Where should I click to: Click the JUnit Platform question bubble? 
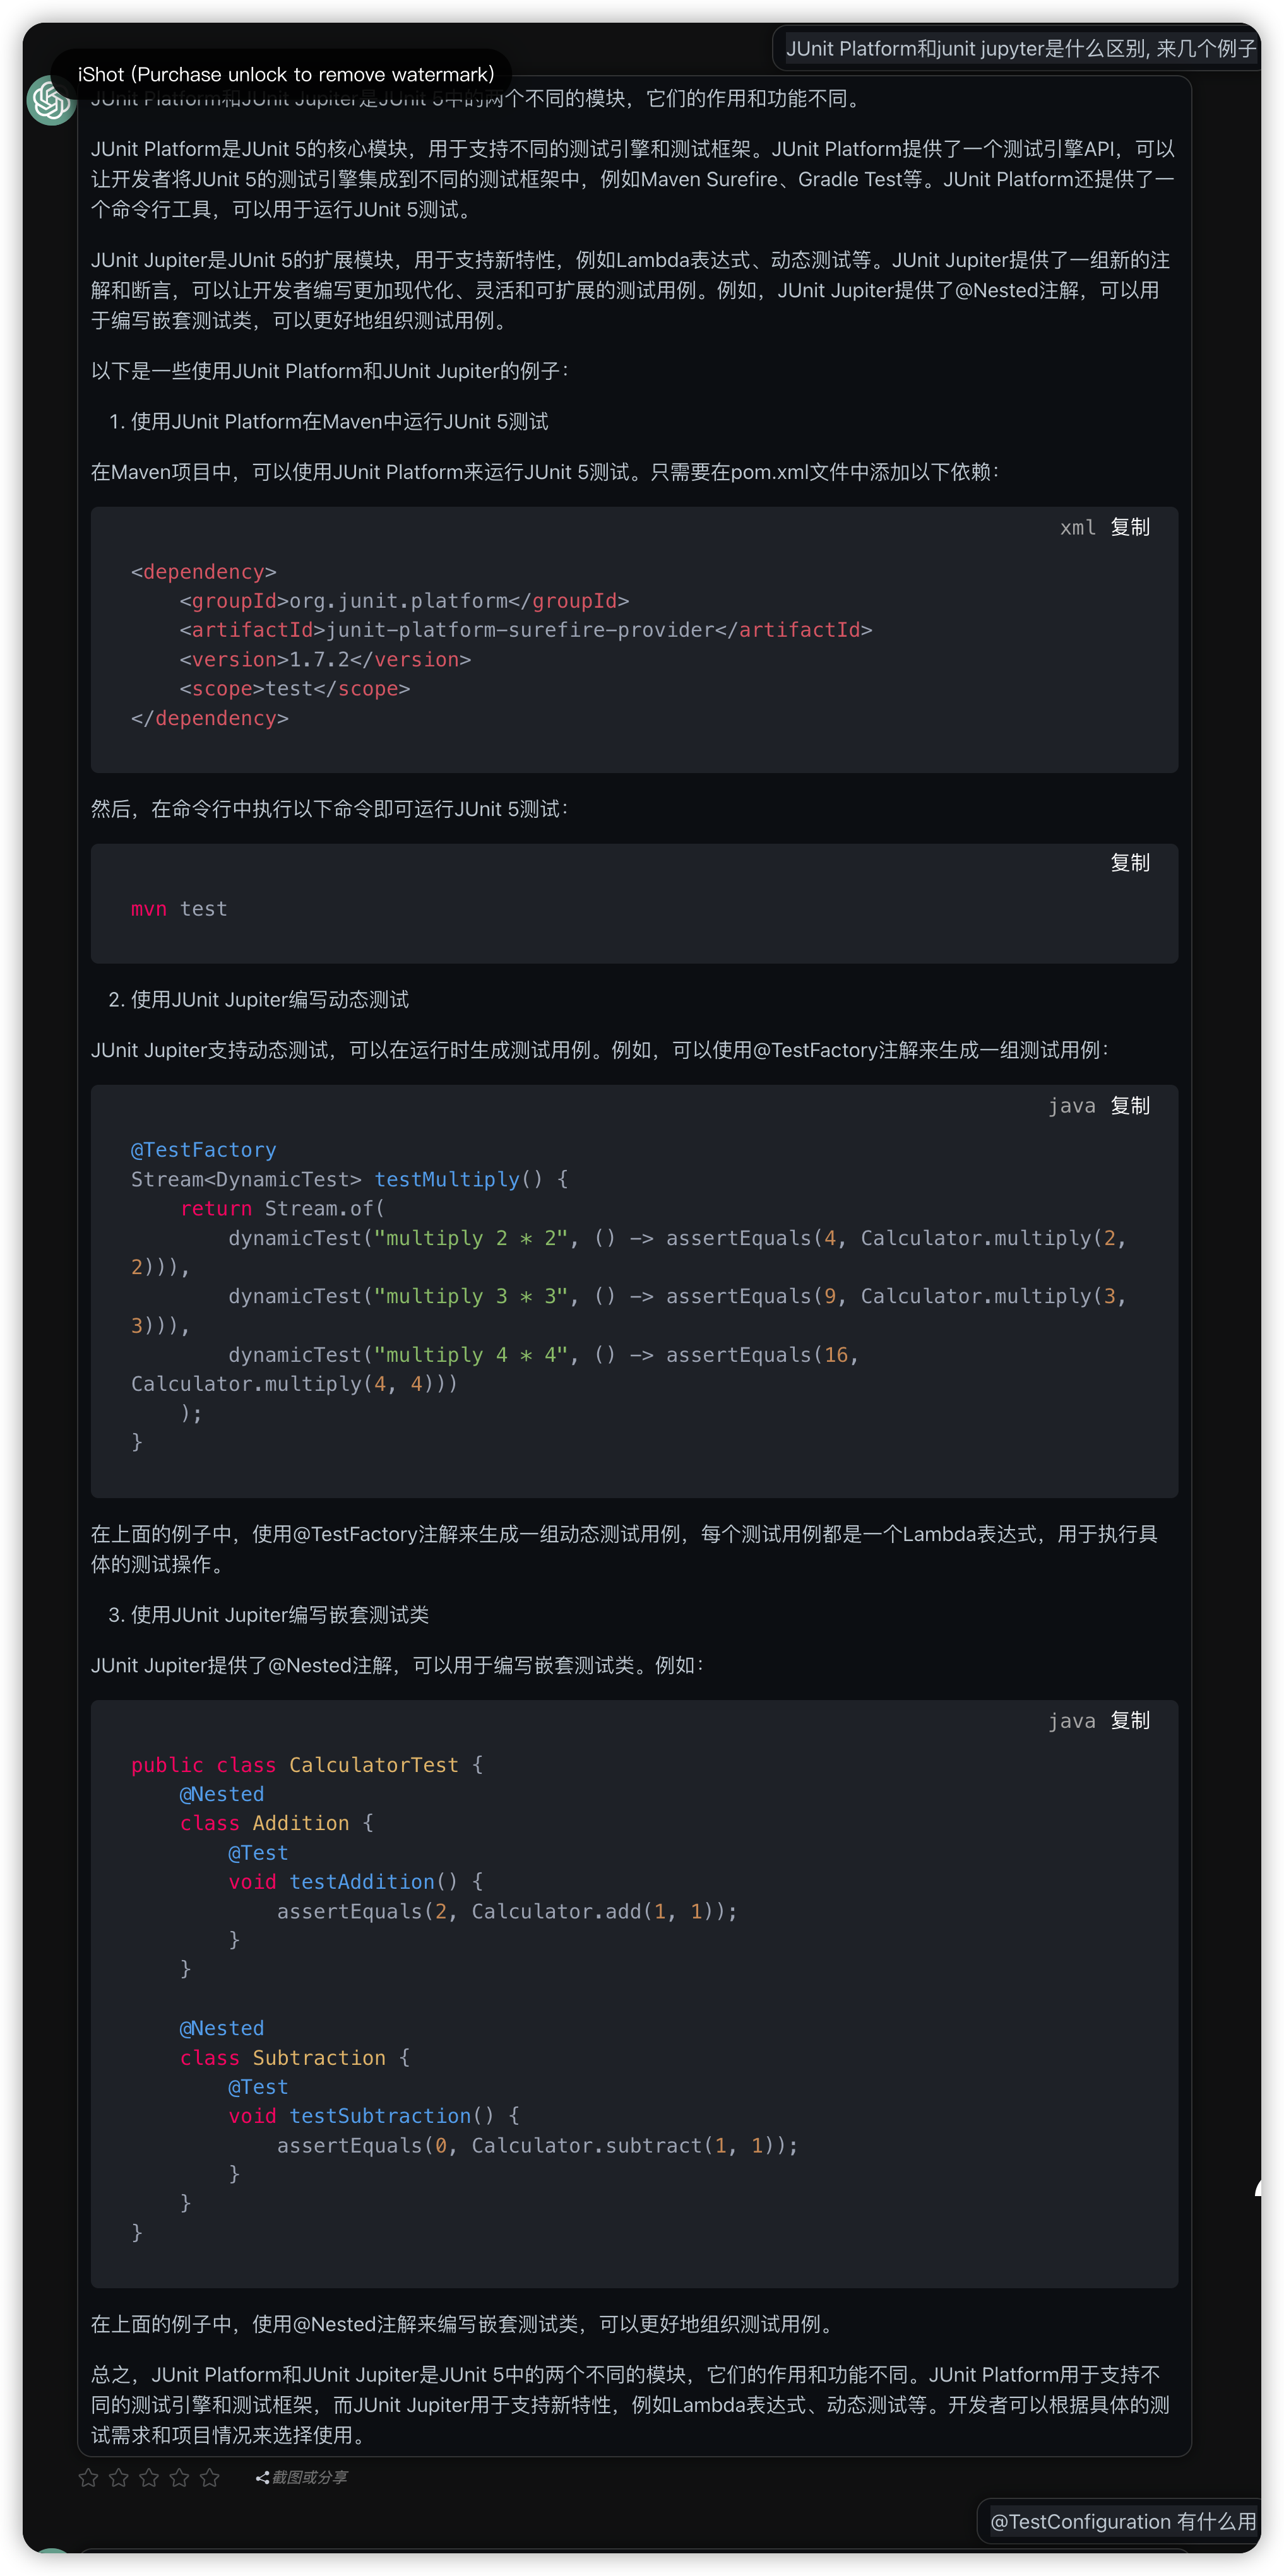tap(1020, 49)
